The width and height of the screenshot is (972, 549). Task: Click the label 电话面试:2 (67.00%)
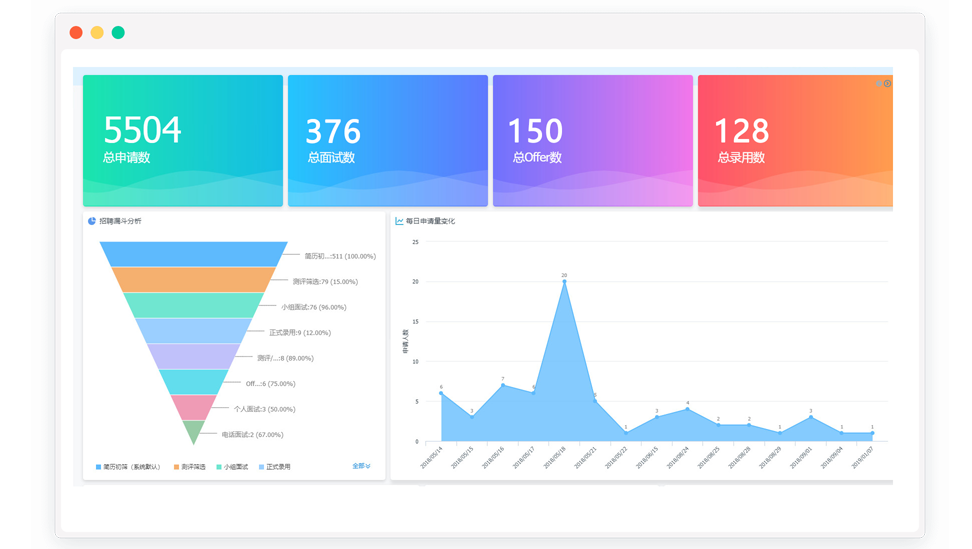coord(253,434)
